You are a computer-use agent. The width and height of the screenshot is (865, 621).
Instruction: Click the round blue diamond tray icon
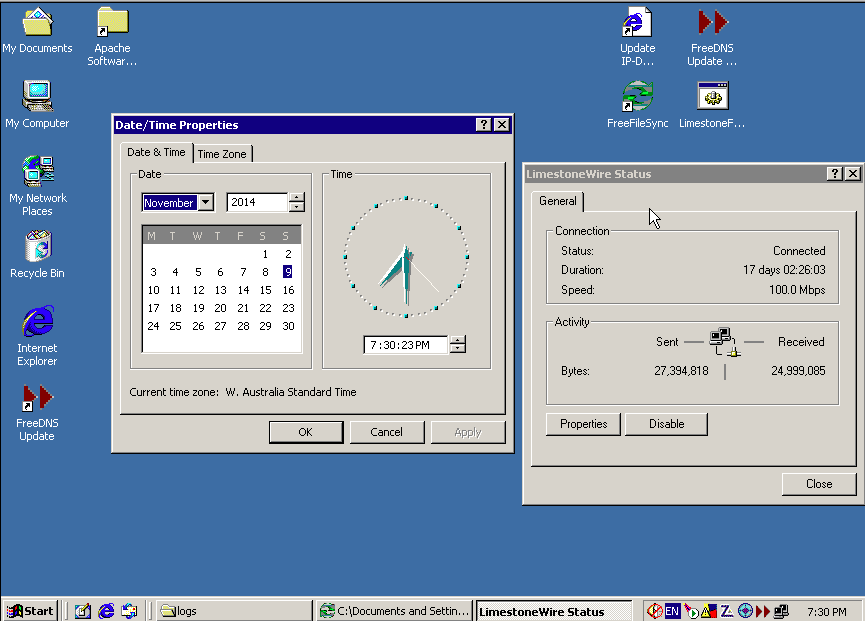(745, 611)
